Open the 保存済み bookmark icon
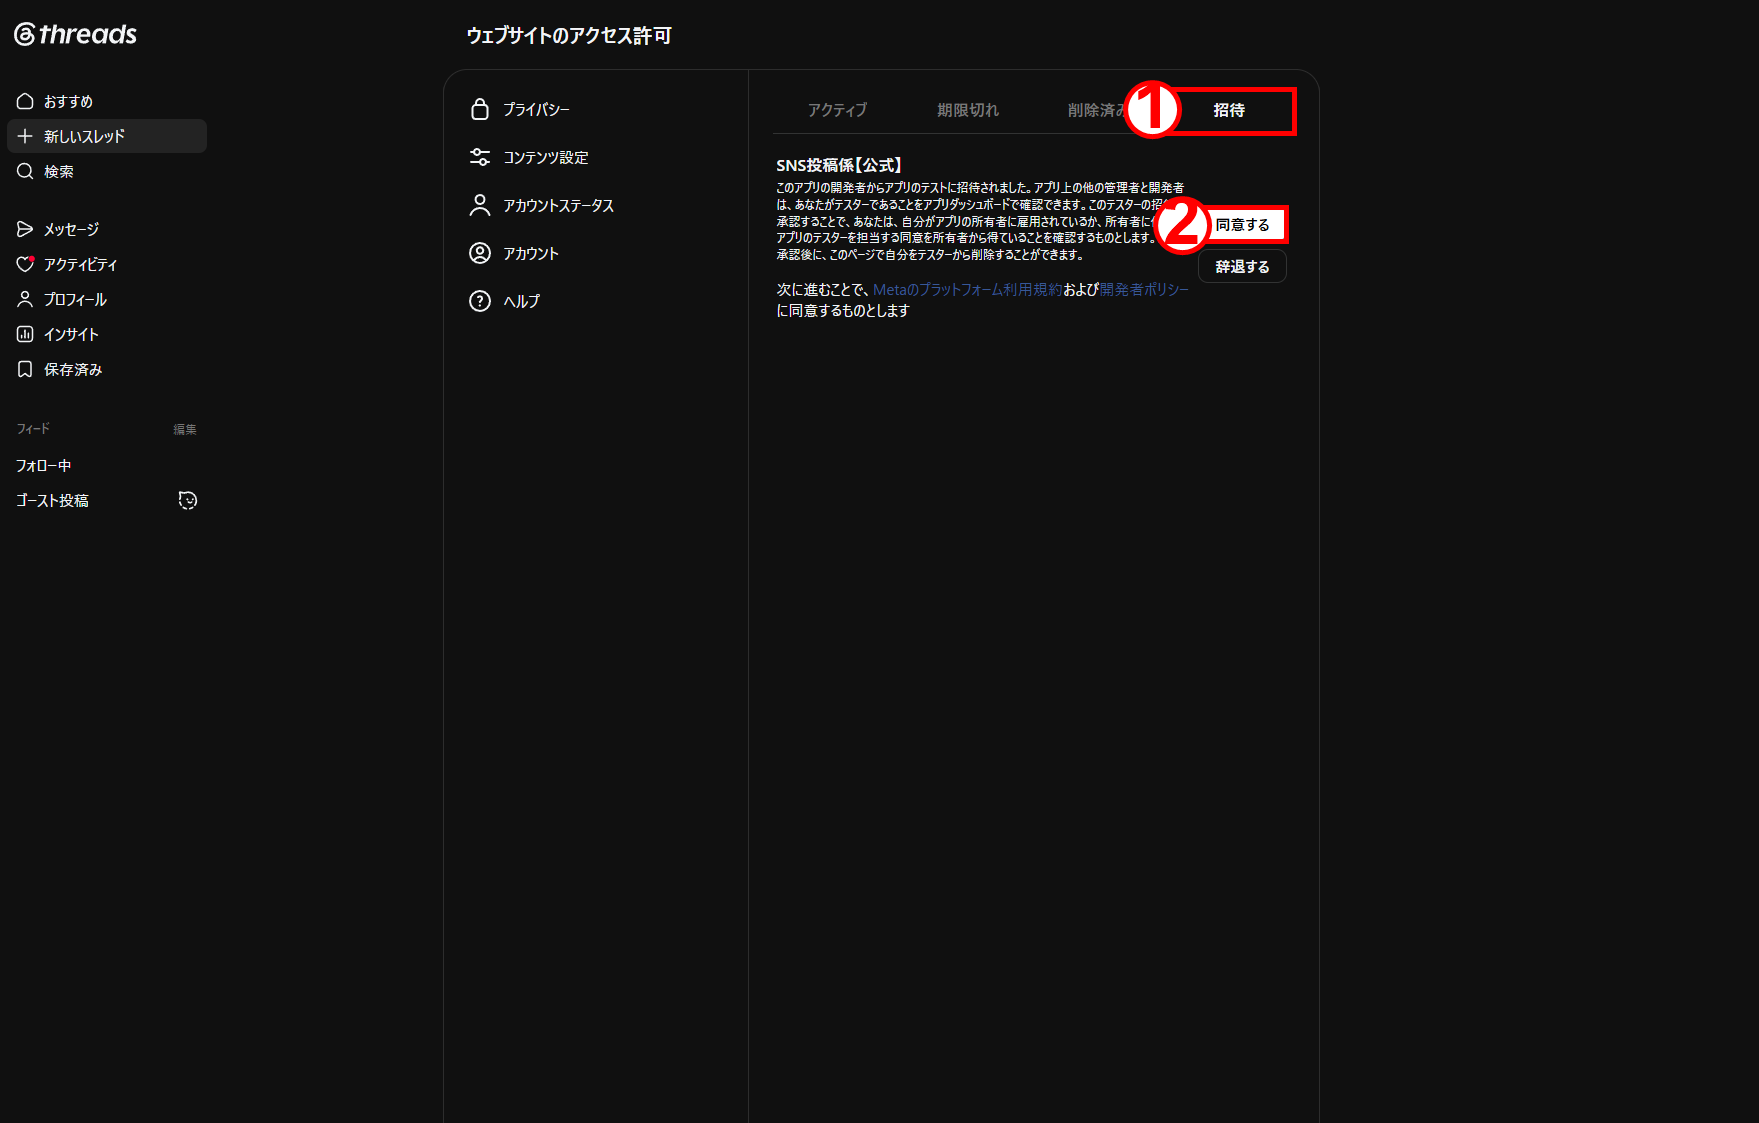Viewport: 1759px width, 1123px height. click(x=25, y=369)
